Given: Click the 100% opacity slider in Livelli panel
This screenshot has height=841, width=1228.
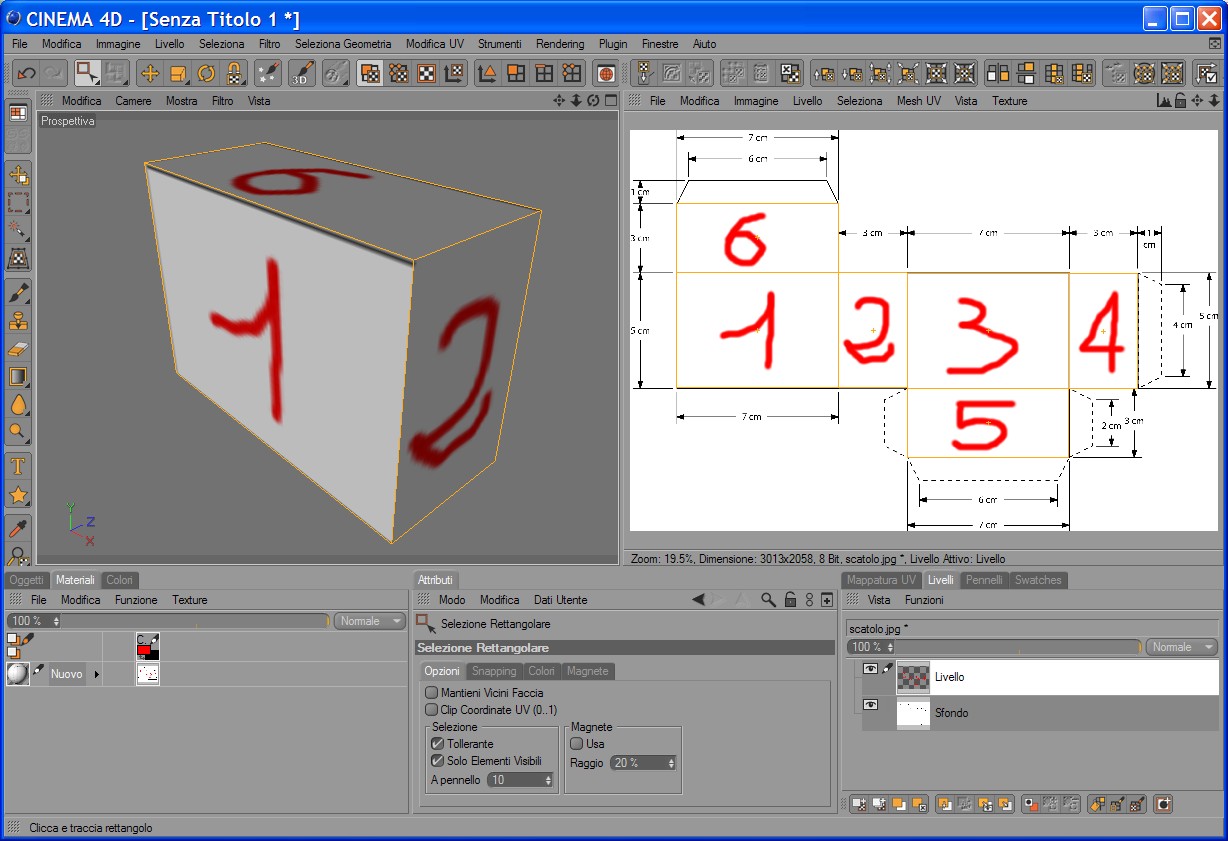Looking at the screenshot, I should click(x=995, y=647).
